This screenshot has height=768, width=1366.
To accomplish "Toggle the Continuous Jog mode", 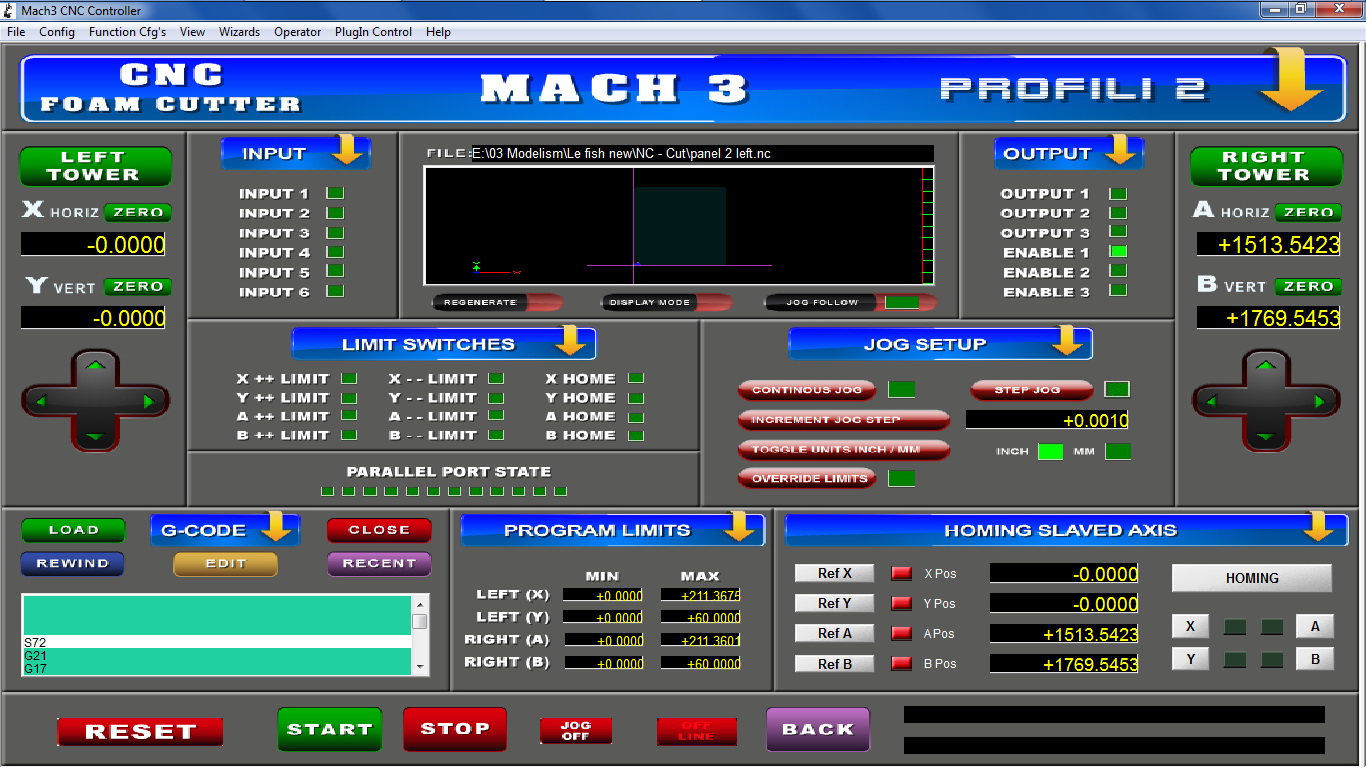I will tap(807, 390).
